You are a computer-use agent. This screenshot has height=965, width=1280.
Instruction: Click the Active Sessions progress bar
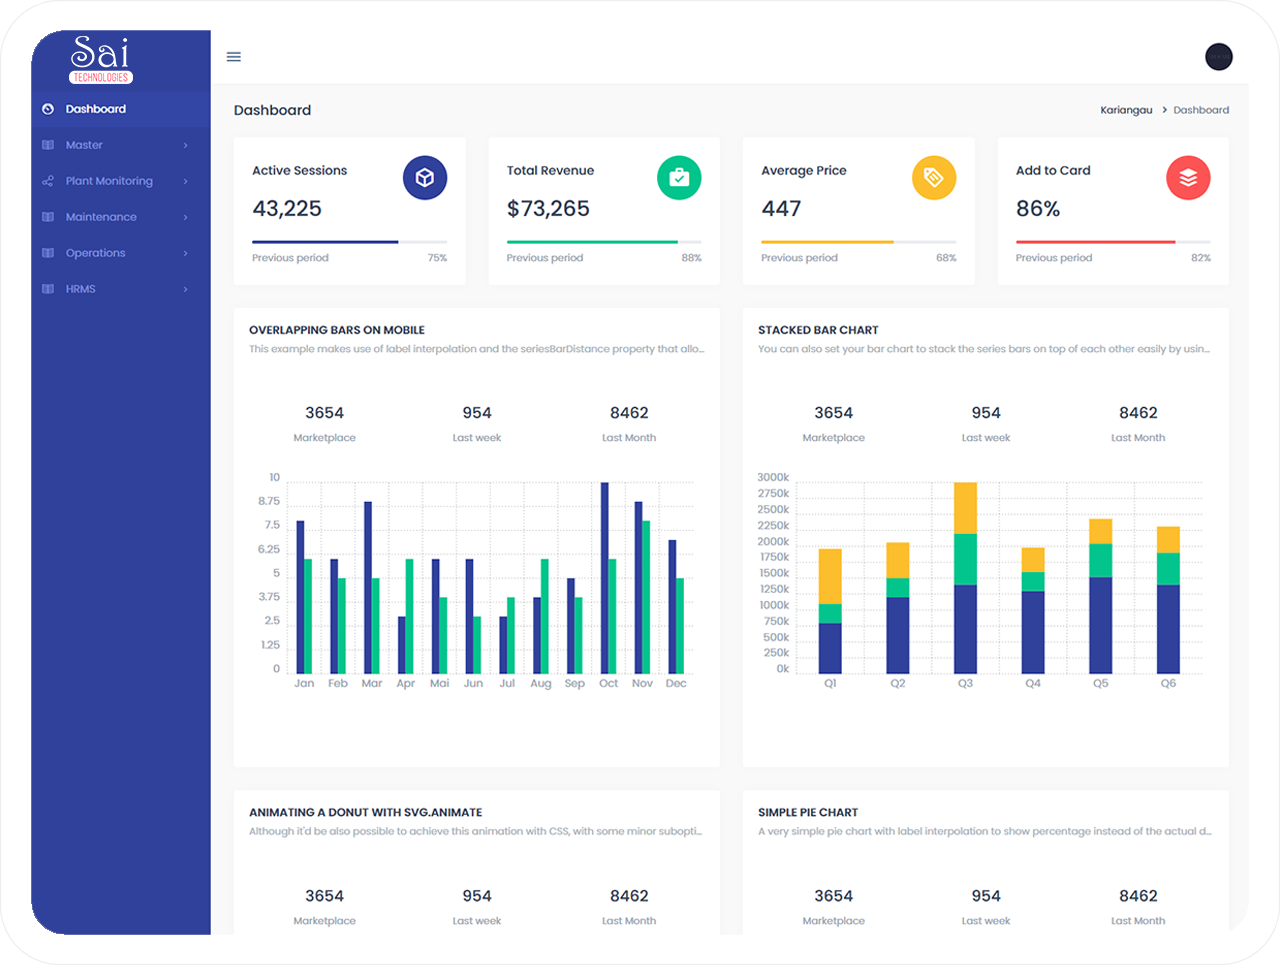349,242
